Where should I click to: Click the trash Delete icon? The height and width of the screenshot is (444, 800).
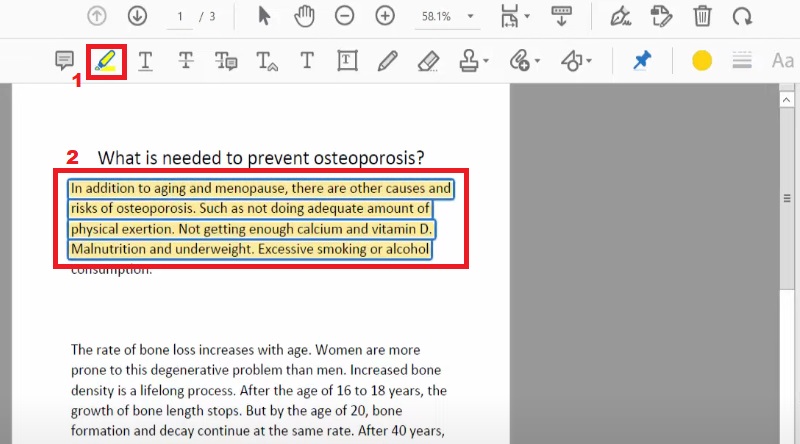pyautogui.click(x=702, y=16)
